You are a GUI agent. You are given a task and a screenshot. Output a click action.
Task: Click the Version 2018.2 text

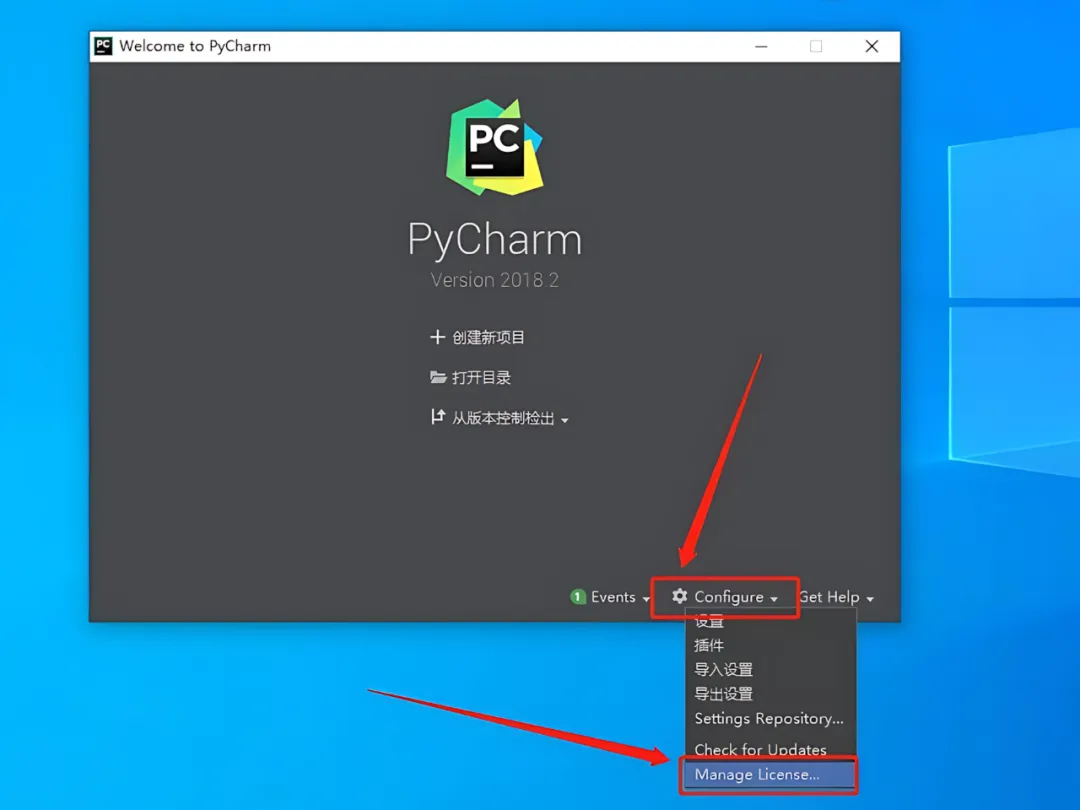coord(495,280)
